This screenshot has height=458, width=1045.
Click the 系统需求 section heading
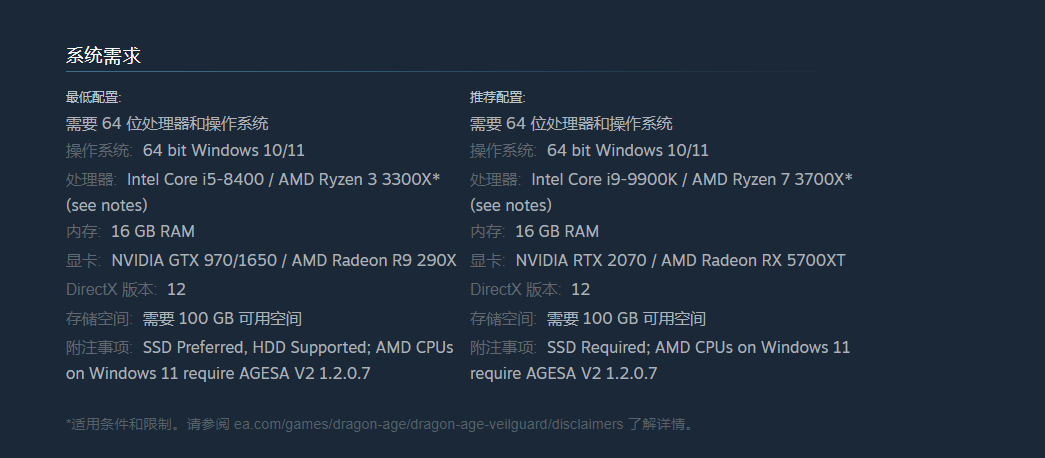[103, 56]
